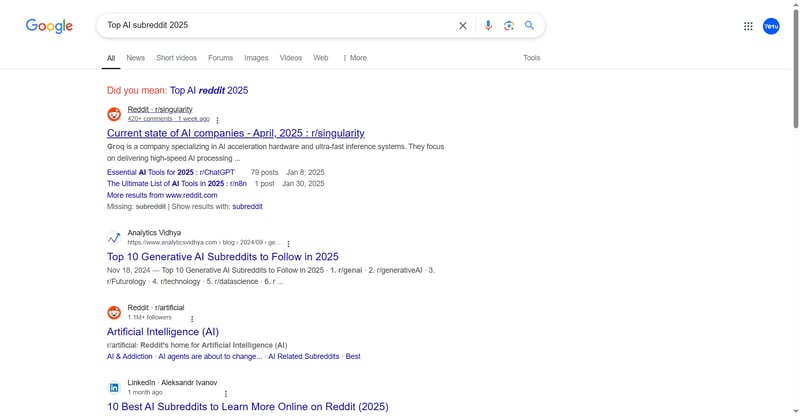Click Reddit · r/artificial source name
Image resolution: width=800 pixels, height=416 pixels.
[156, 308]
